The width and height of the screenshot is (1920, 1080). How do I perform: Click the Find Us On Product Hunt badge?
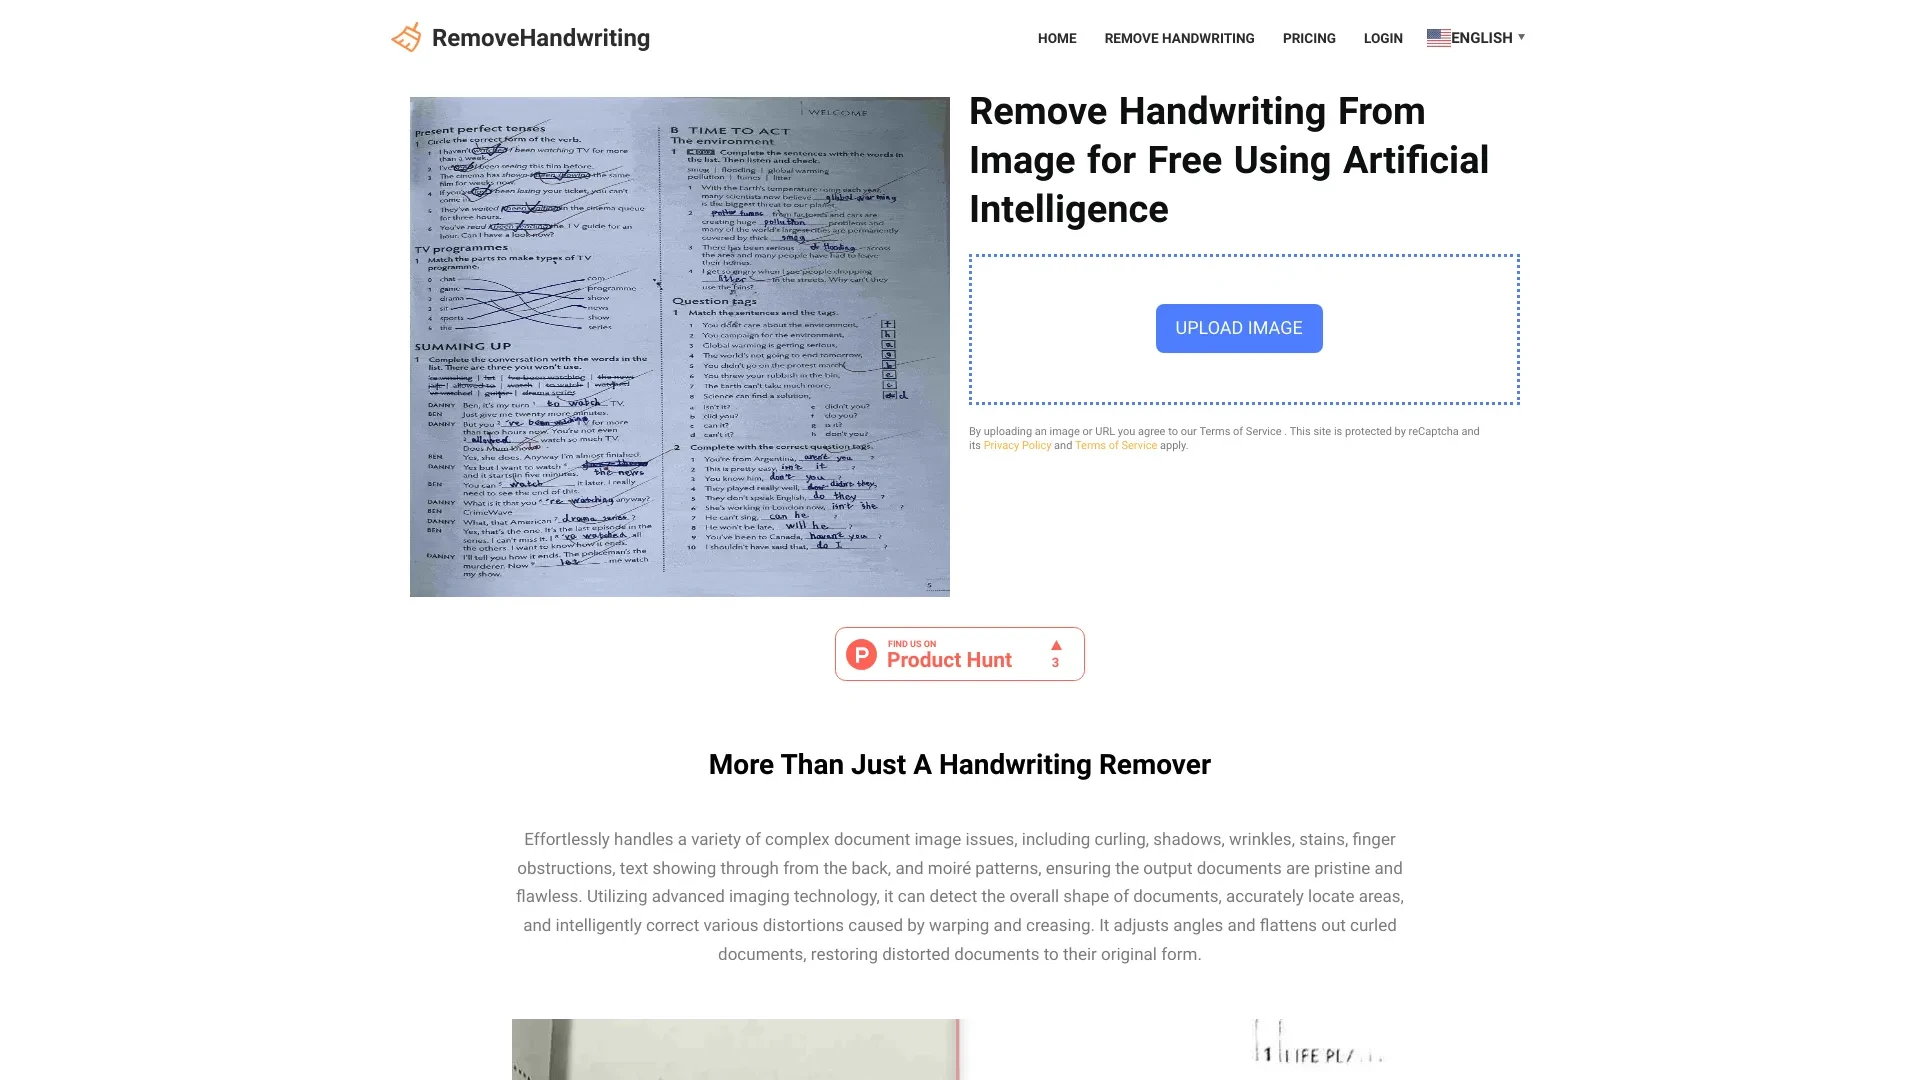pyautogui.click(x=960, y=653)
